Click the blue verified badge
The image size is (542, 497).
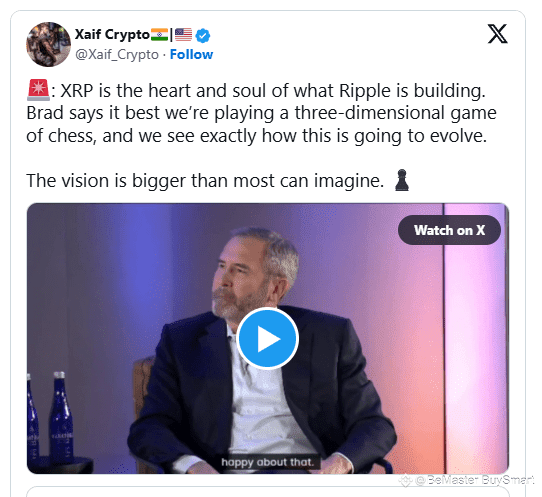click(203, 35)
